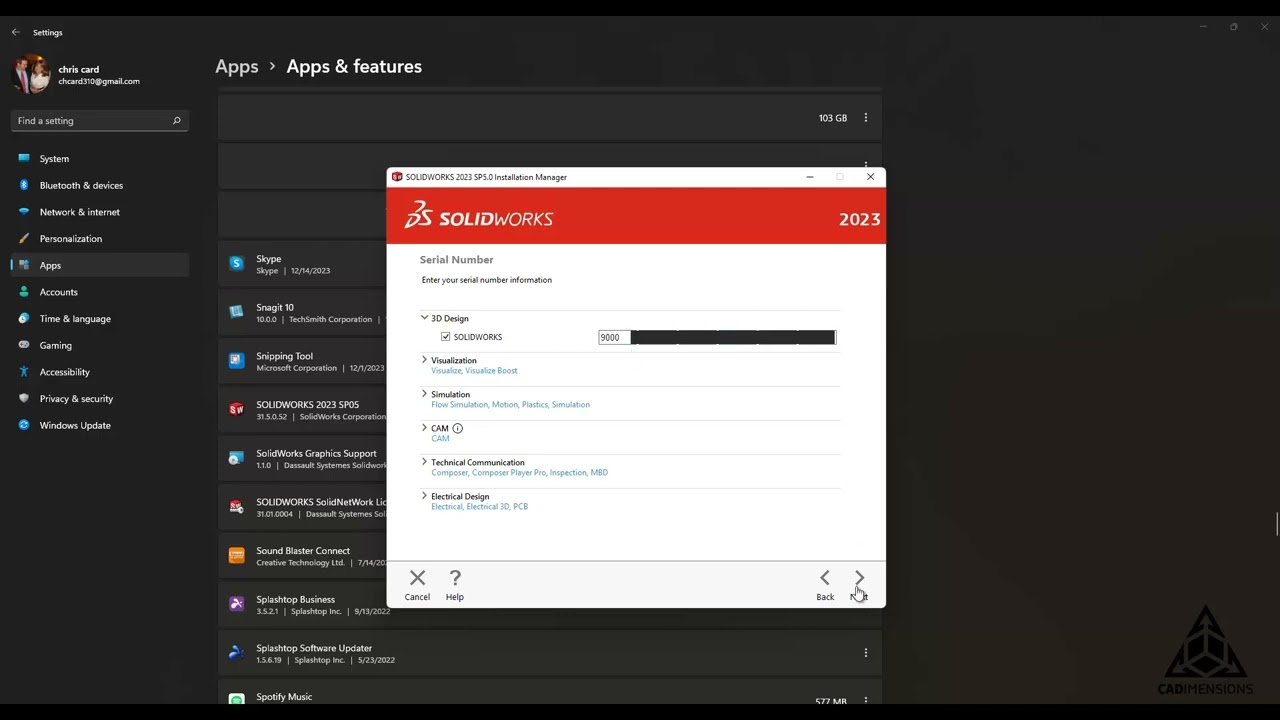Image resolution: width=1280 pixels, height=720 pixels.
Task: Open installer Help
Action: point(455,585)
